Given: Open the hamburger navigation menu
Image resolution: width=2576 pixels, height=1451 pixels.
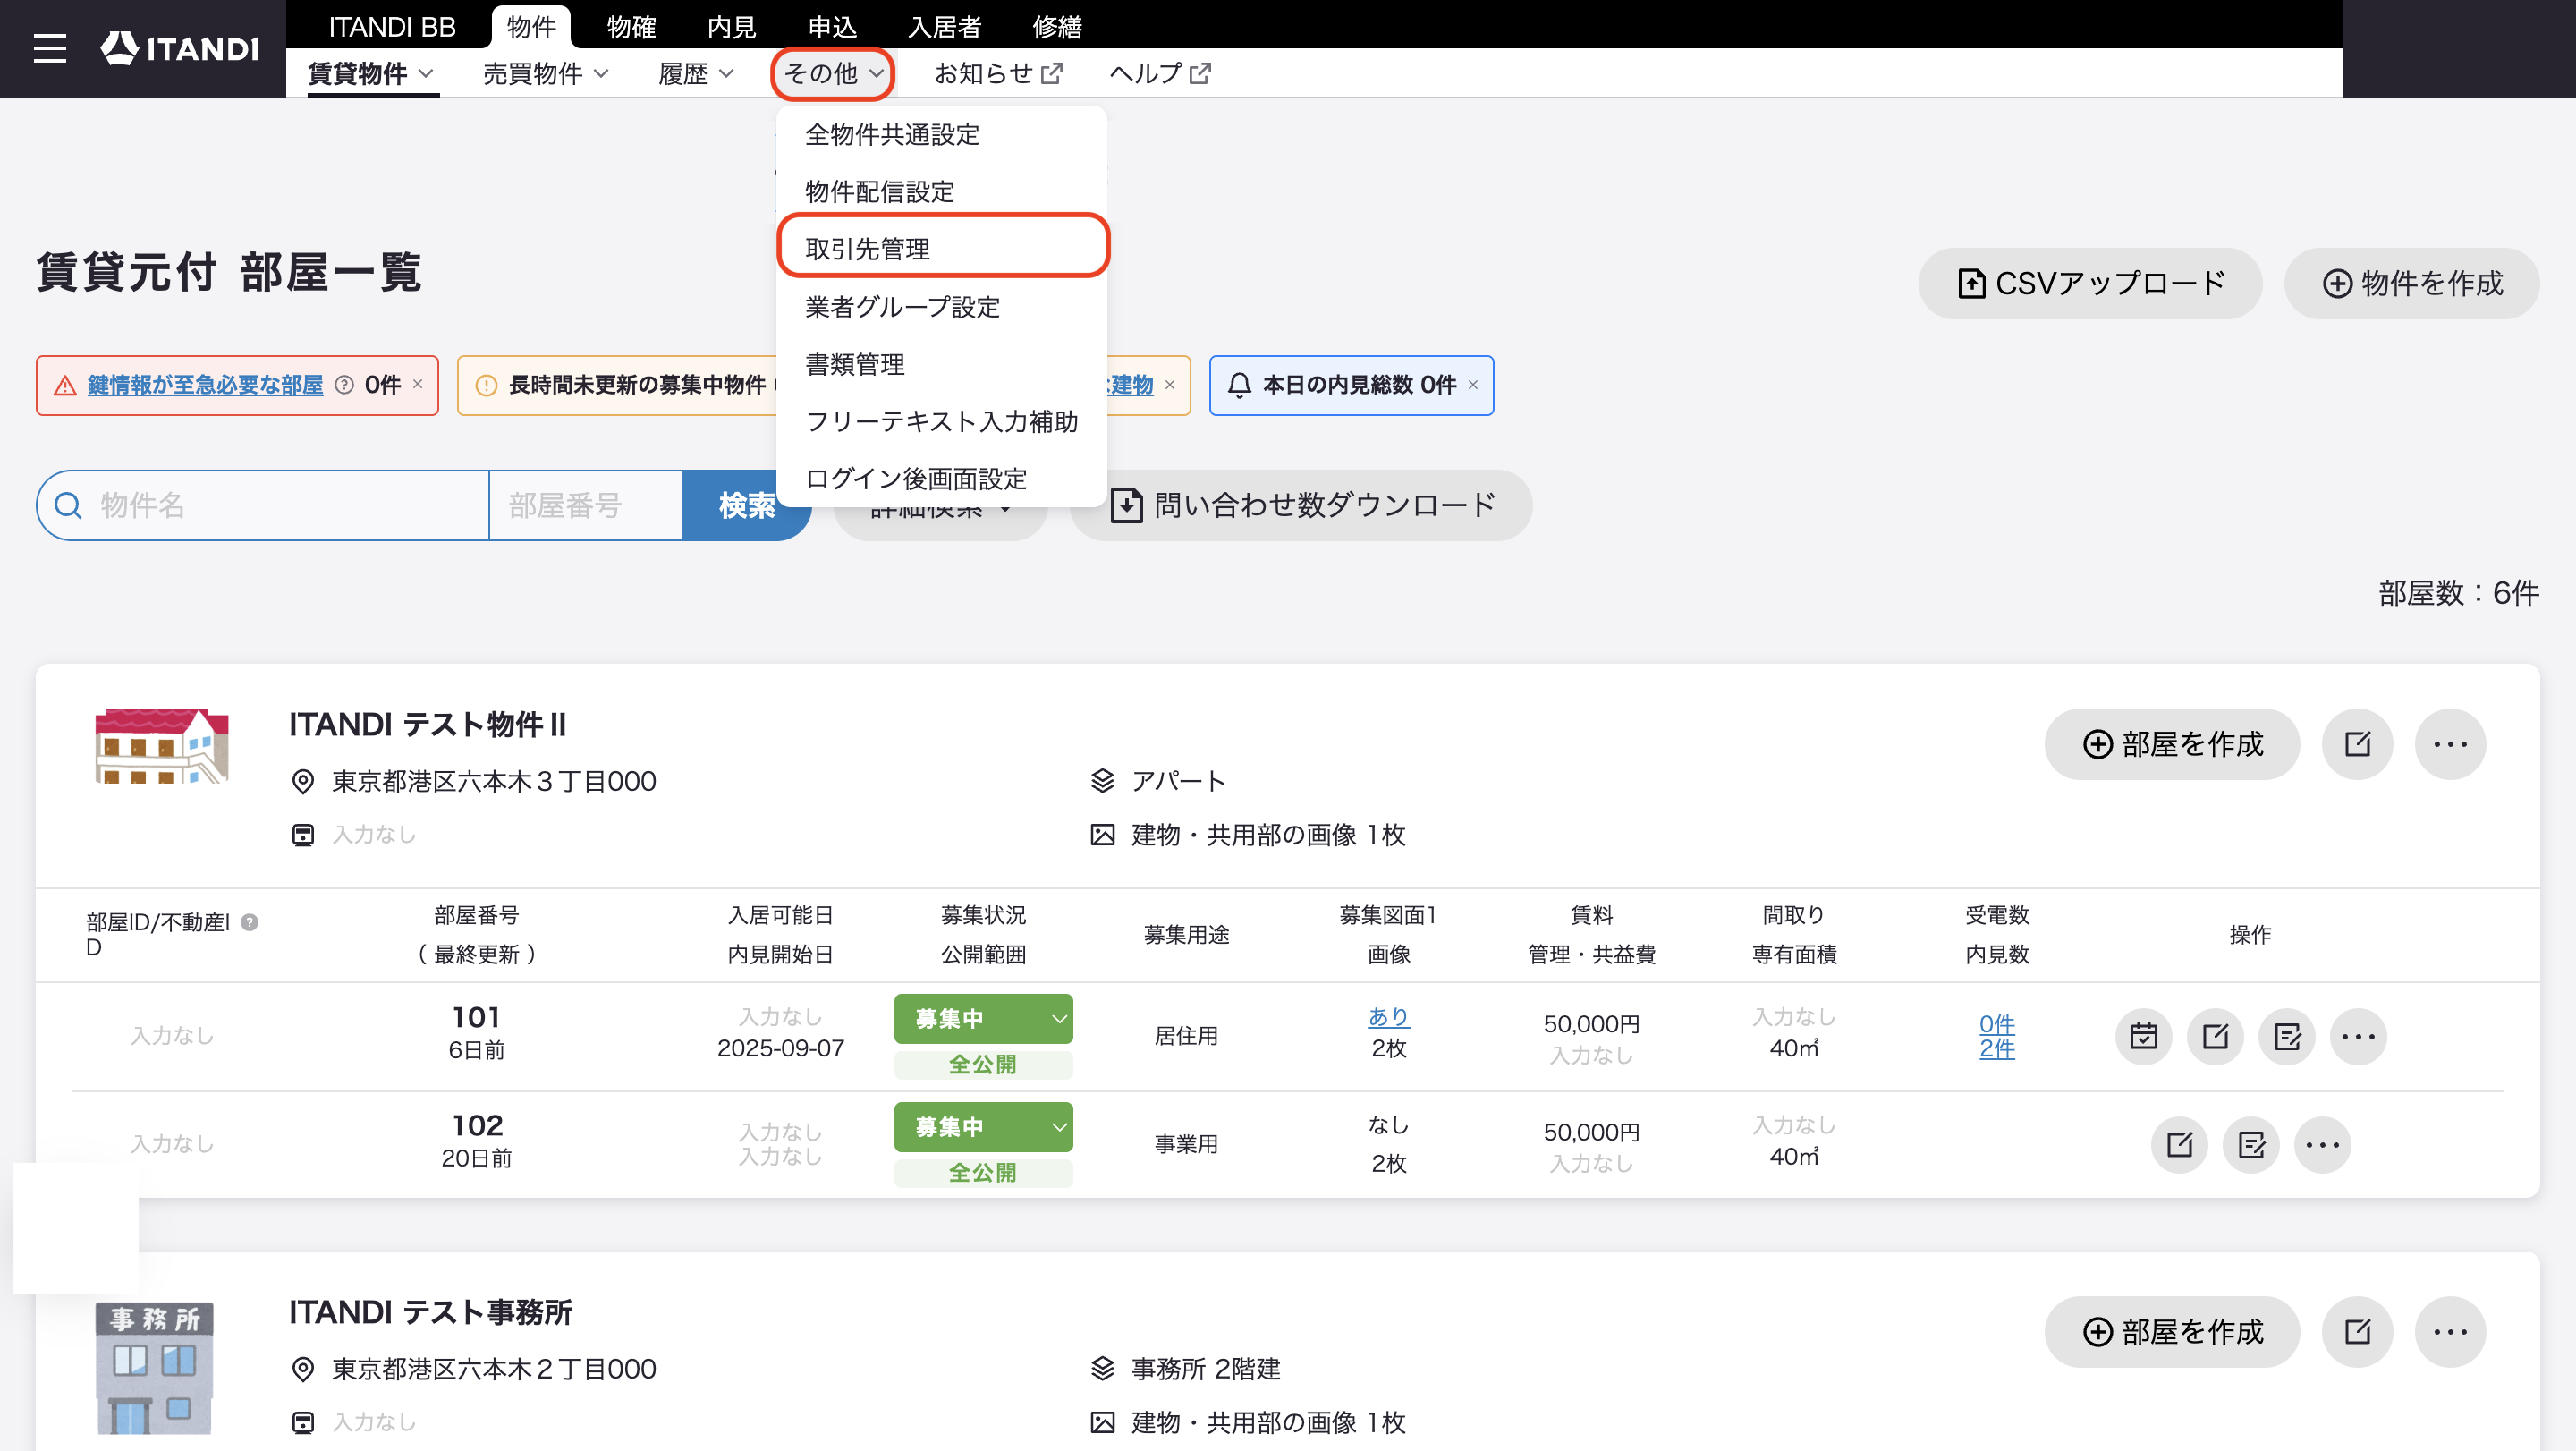Looking at the screenshot, I should [49, 48].
